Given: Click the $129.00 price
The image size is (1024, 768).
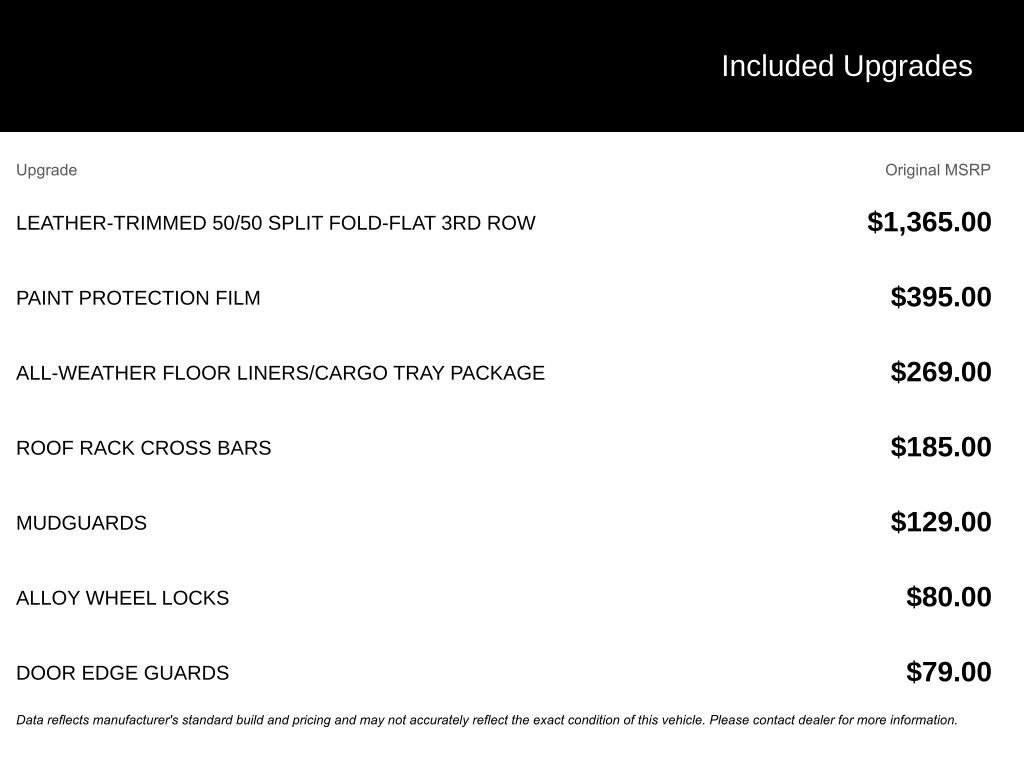Looking at the screenshot, I should click(x=940, y=522).
